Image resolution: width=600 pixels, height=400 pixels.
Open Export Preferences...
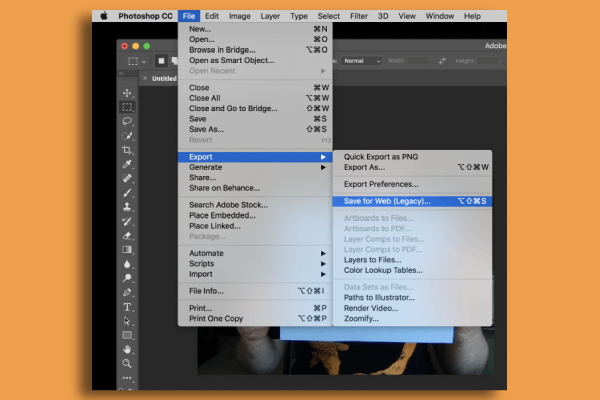pos(412,184)
